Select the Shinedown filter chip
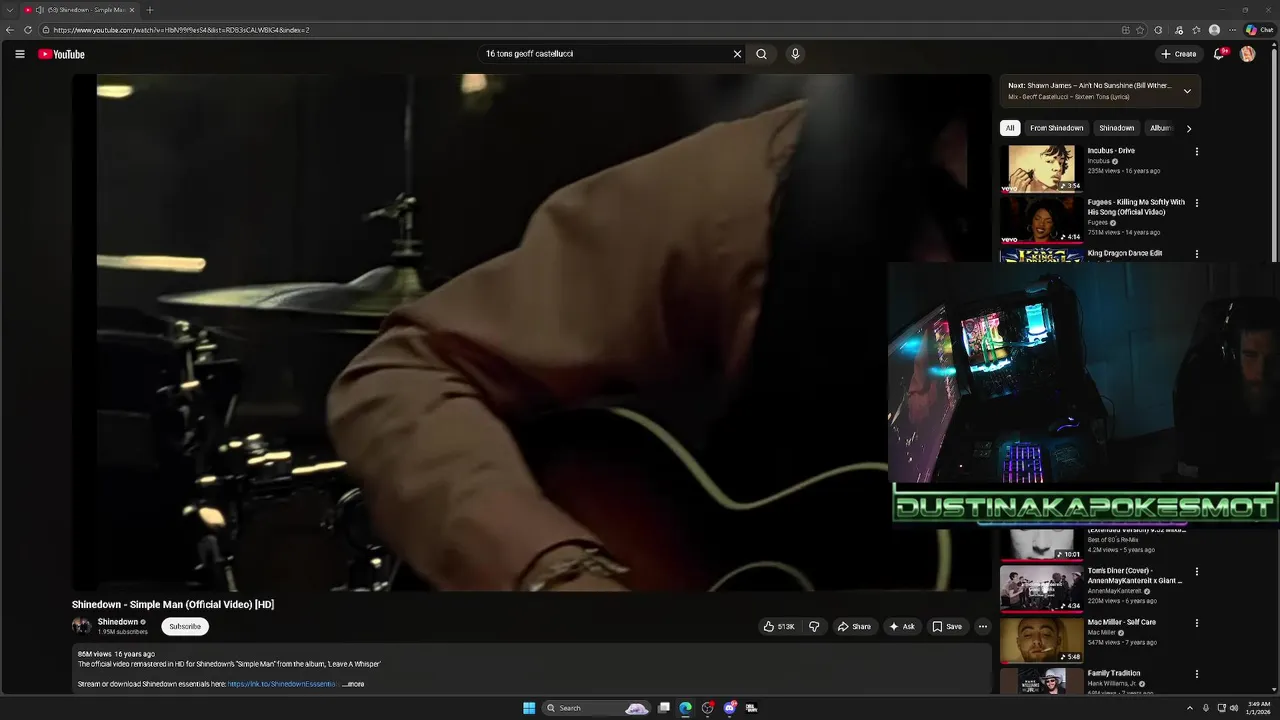 click(x=1116, y=128)
